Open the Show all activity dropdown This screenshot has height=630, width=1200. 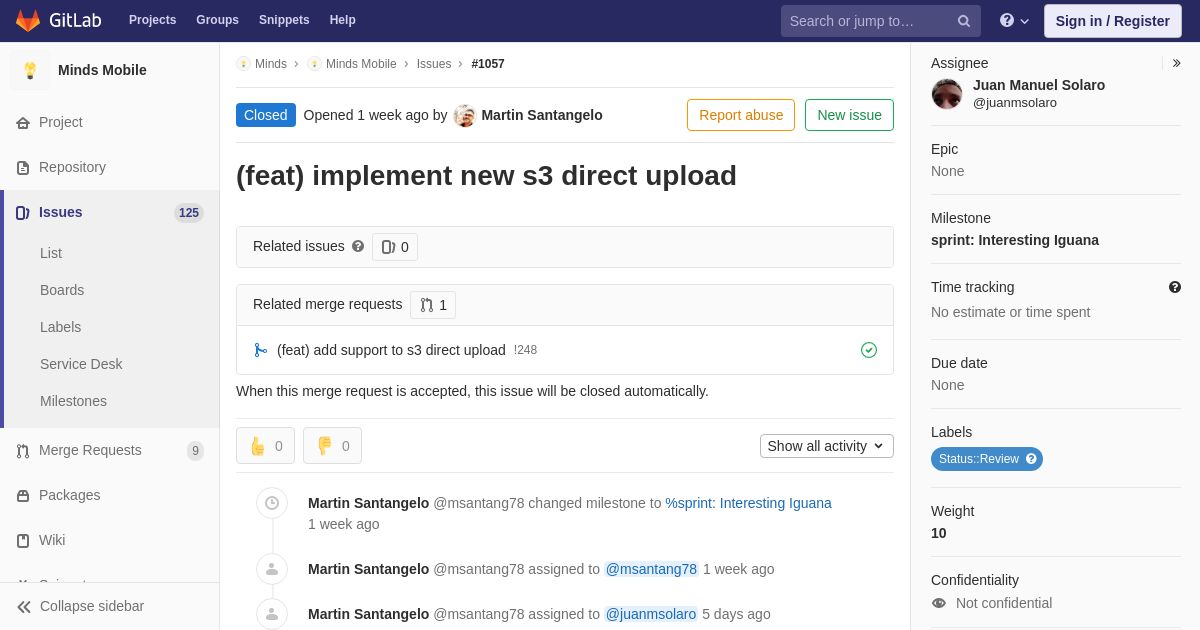[827, 446]
